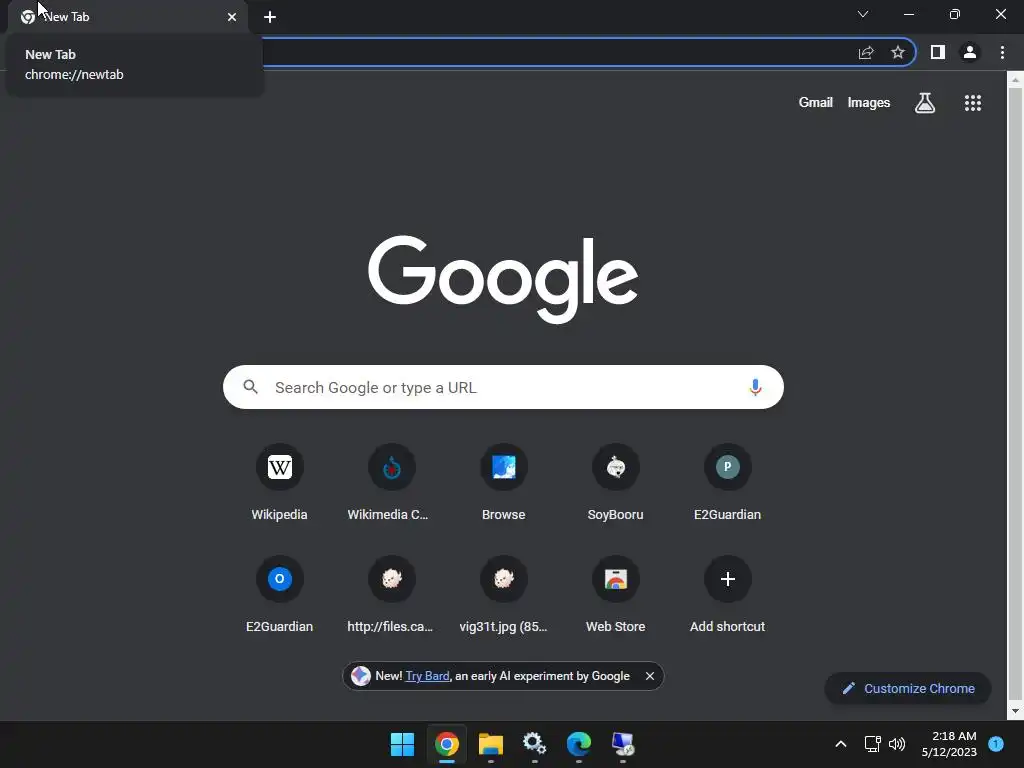
Task: Click the Chrome taskbar icon
Action: click(x=447, y=744)
